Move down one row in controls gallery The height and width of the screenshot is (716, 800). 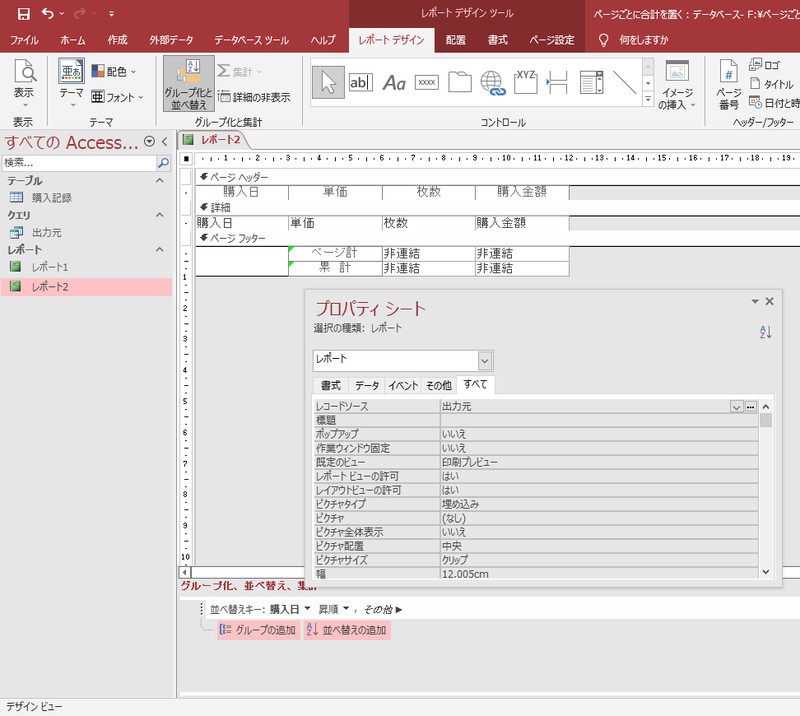tap(648, 83)
